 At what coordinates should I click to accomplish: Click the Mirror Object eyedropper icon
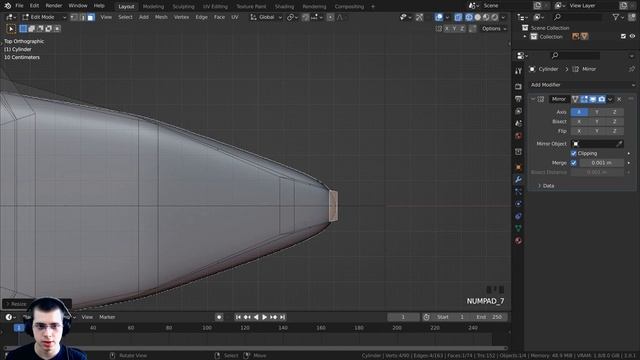pos(619,144)
